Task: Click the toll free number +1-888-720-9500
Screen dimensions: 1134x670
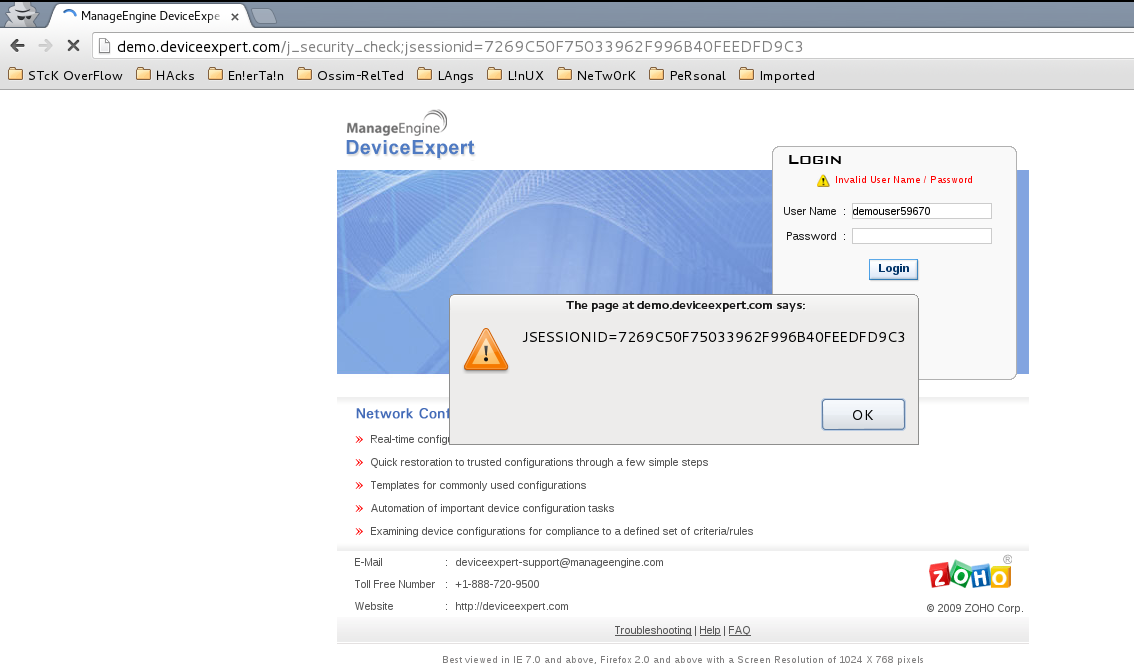Action: coord(497,584)
